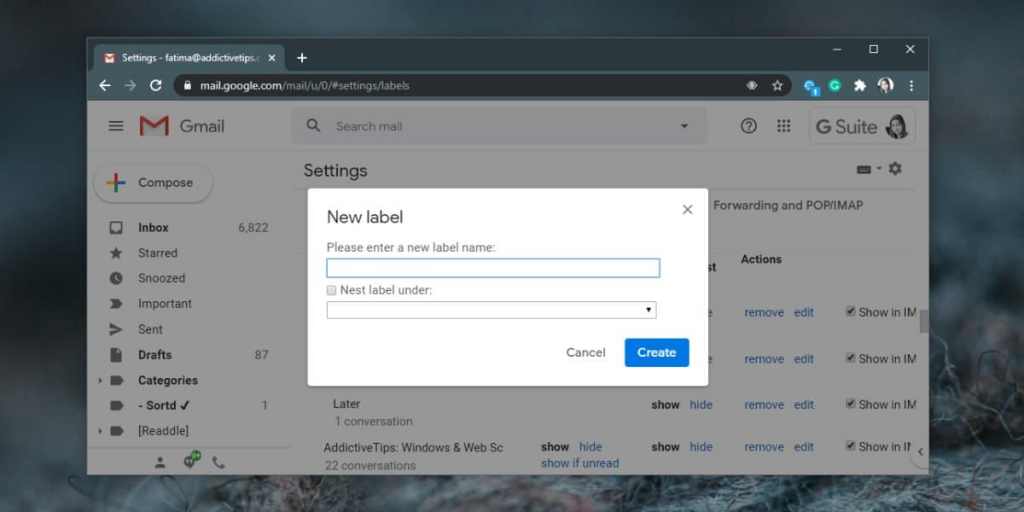Click the Gmail hamburger main menu icon

point(116,126)
